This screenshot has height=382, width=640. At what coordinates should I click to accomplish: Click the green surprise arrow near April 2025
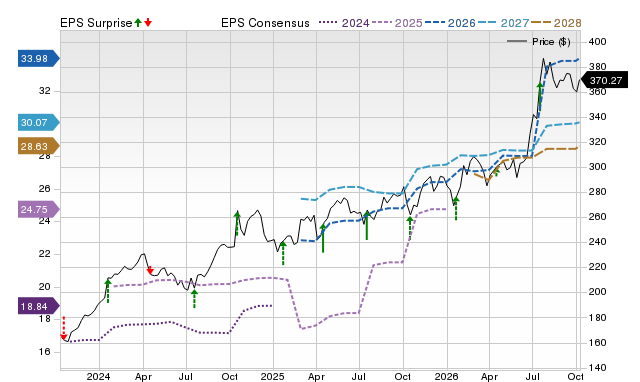(323, 238)
